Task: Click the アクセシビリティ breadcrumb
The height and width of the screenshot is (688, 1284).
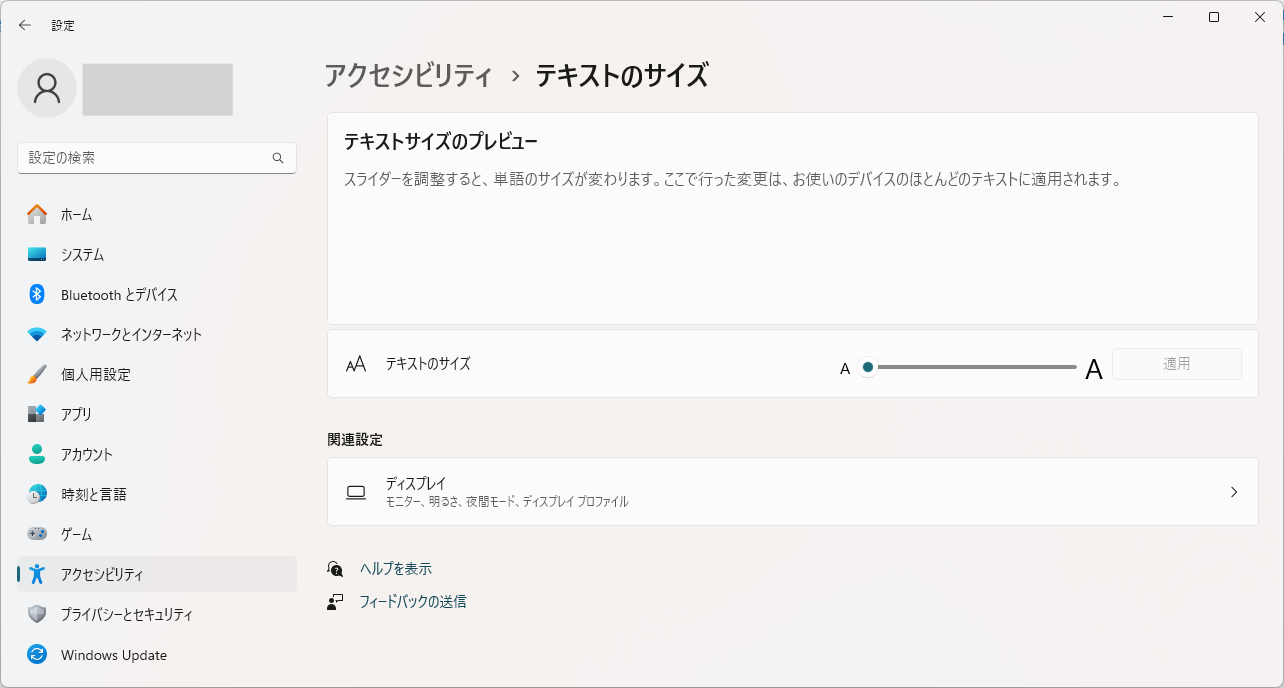Action: pyautogui.click(x=410, y=75)
